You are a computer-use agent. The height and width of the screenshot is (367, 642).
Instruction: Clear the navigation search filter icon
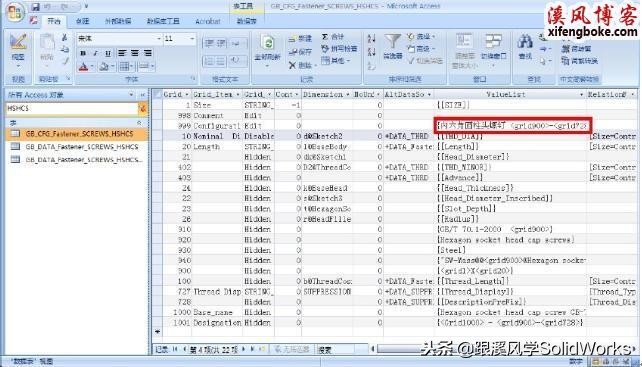click(142, 109)
